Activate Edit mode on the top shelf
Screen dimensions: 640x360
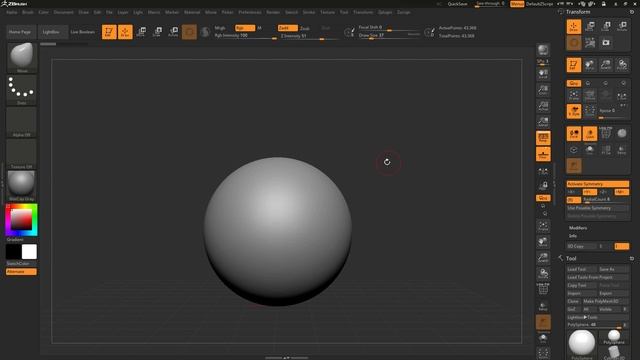pos(109,32)
